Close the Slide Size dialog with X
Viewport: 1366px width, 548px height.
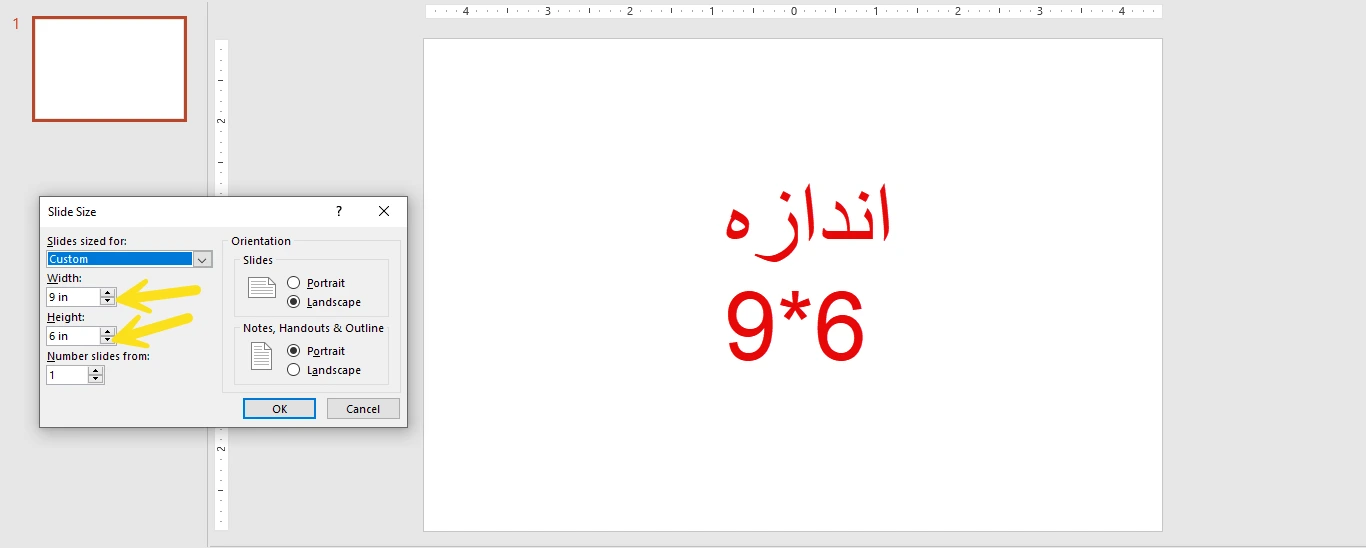[384, 211]
